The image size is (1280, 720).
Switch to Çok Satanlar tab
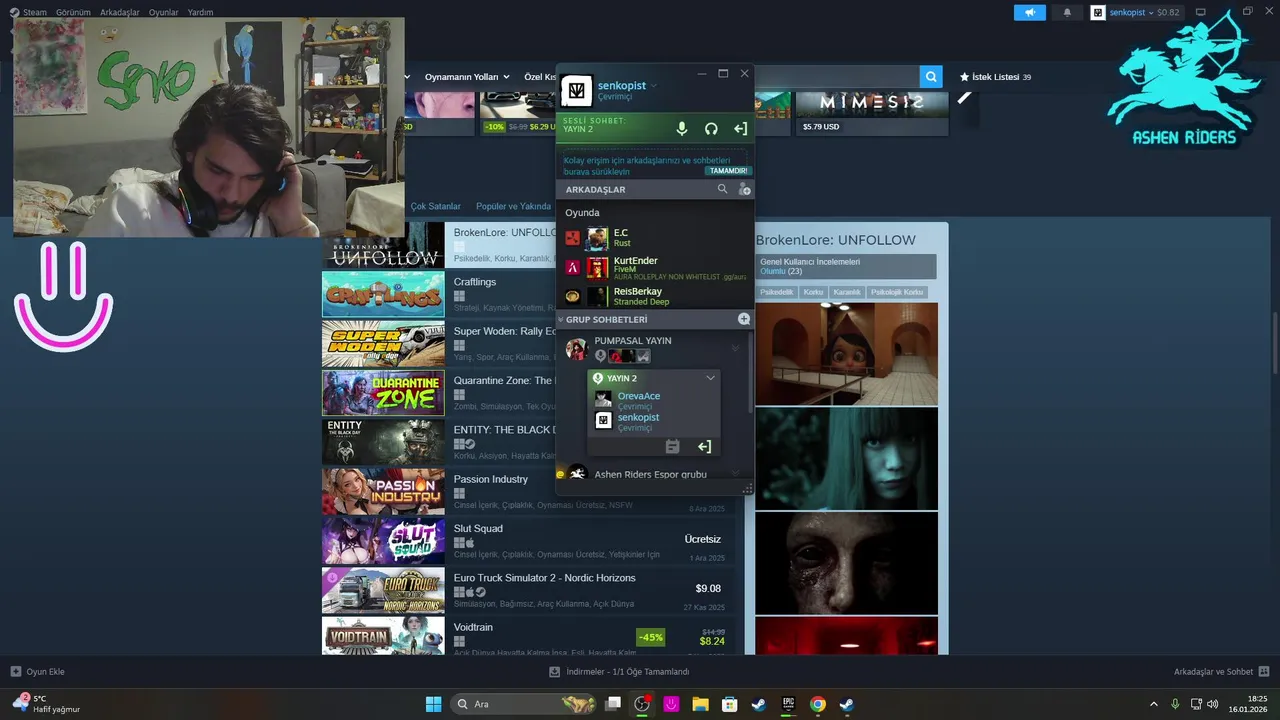(436, 206)
